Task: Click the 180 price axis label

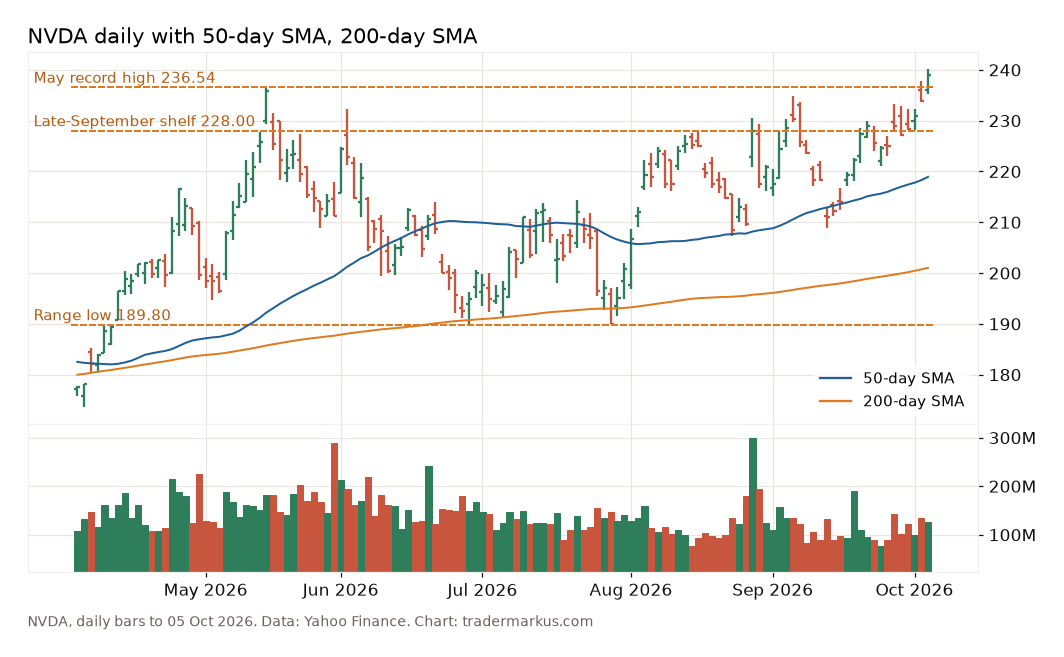Action: coord(1003,375)
